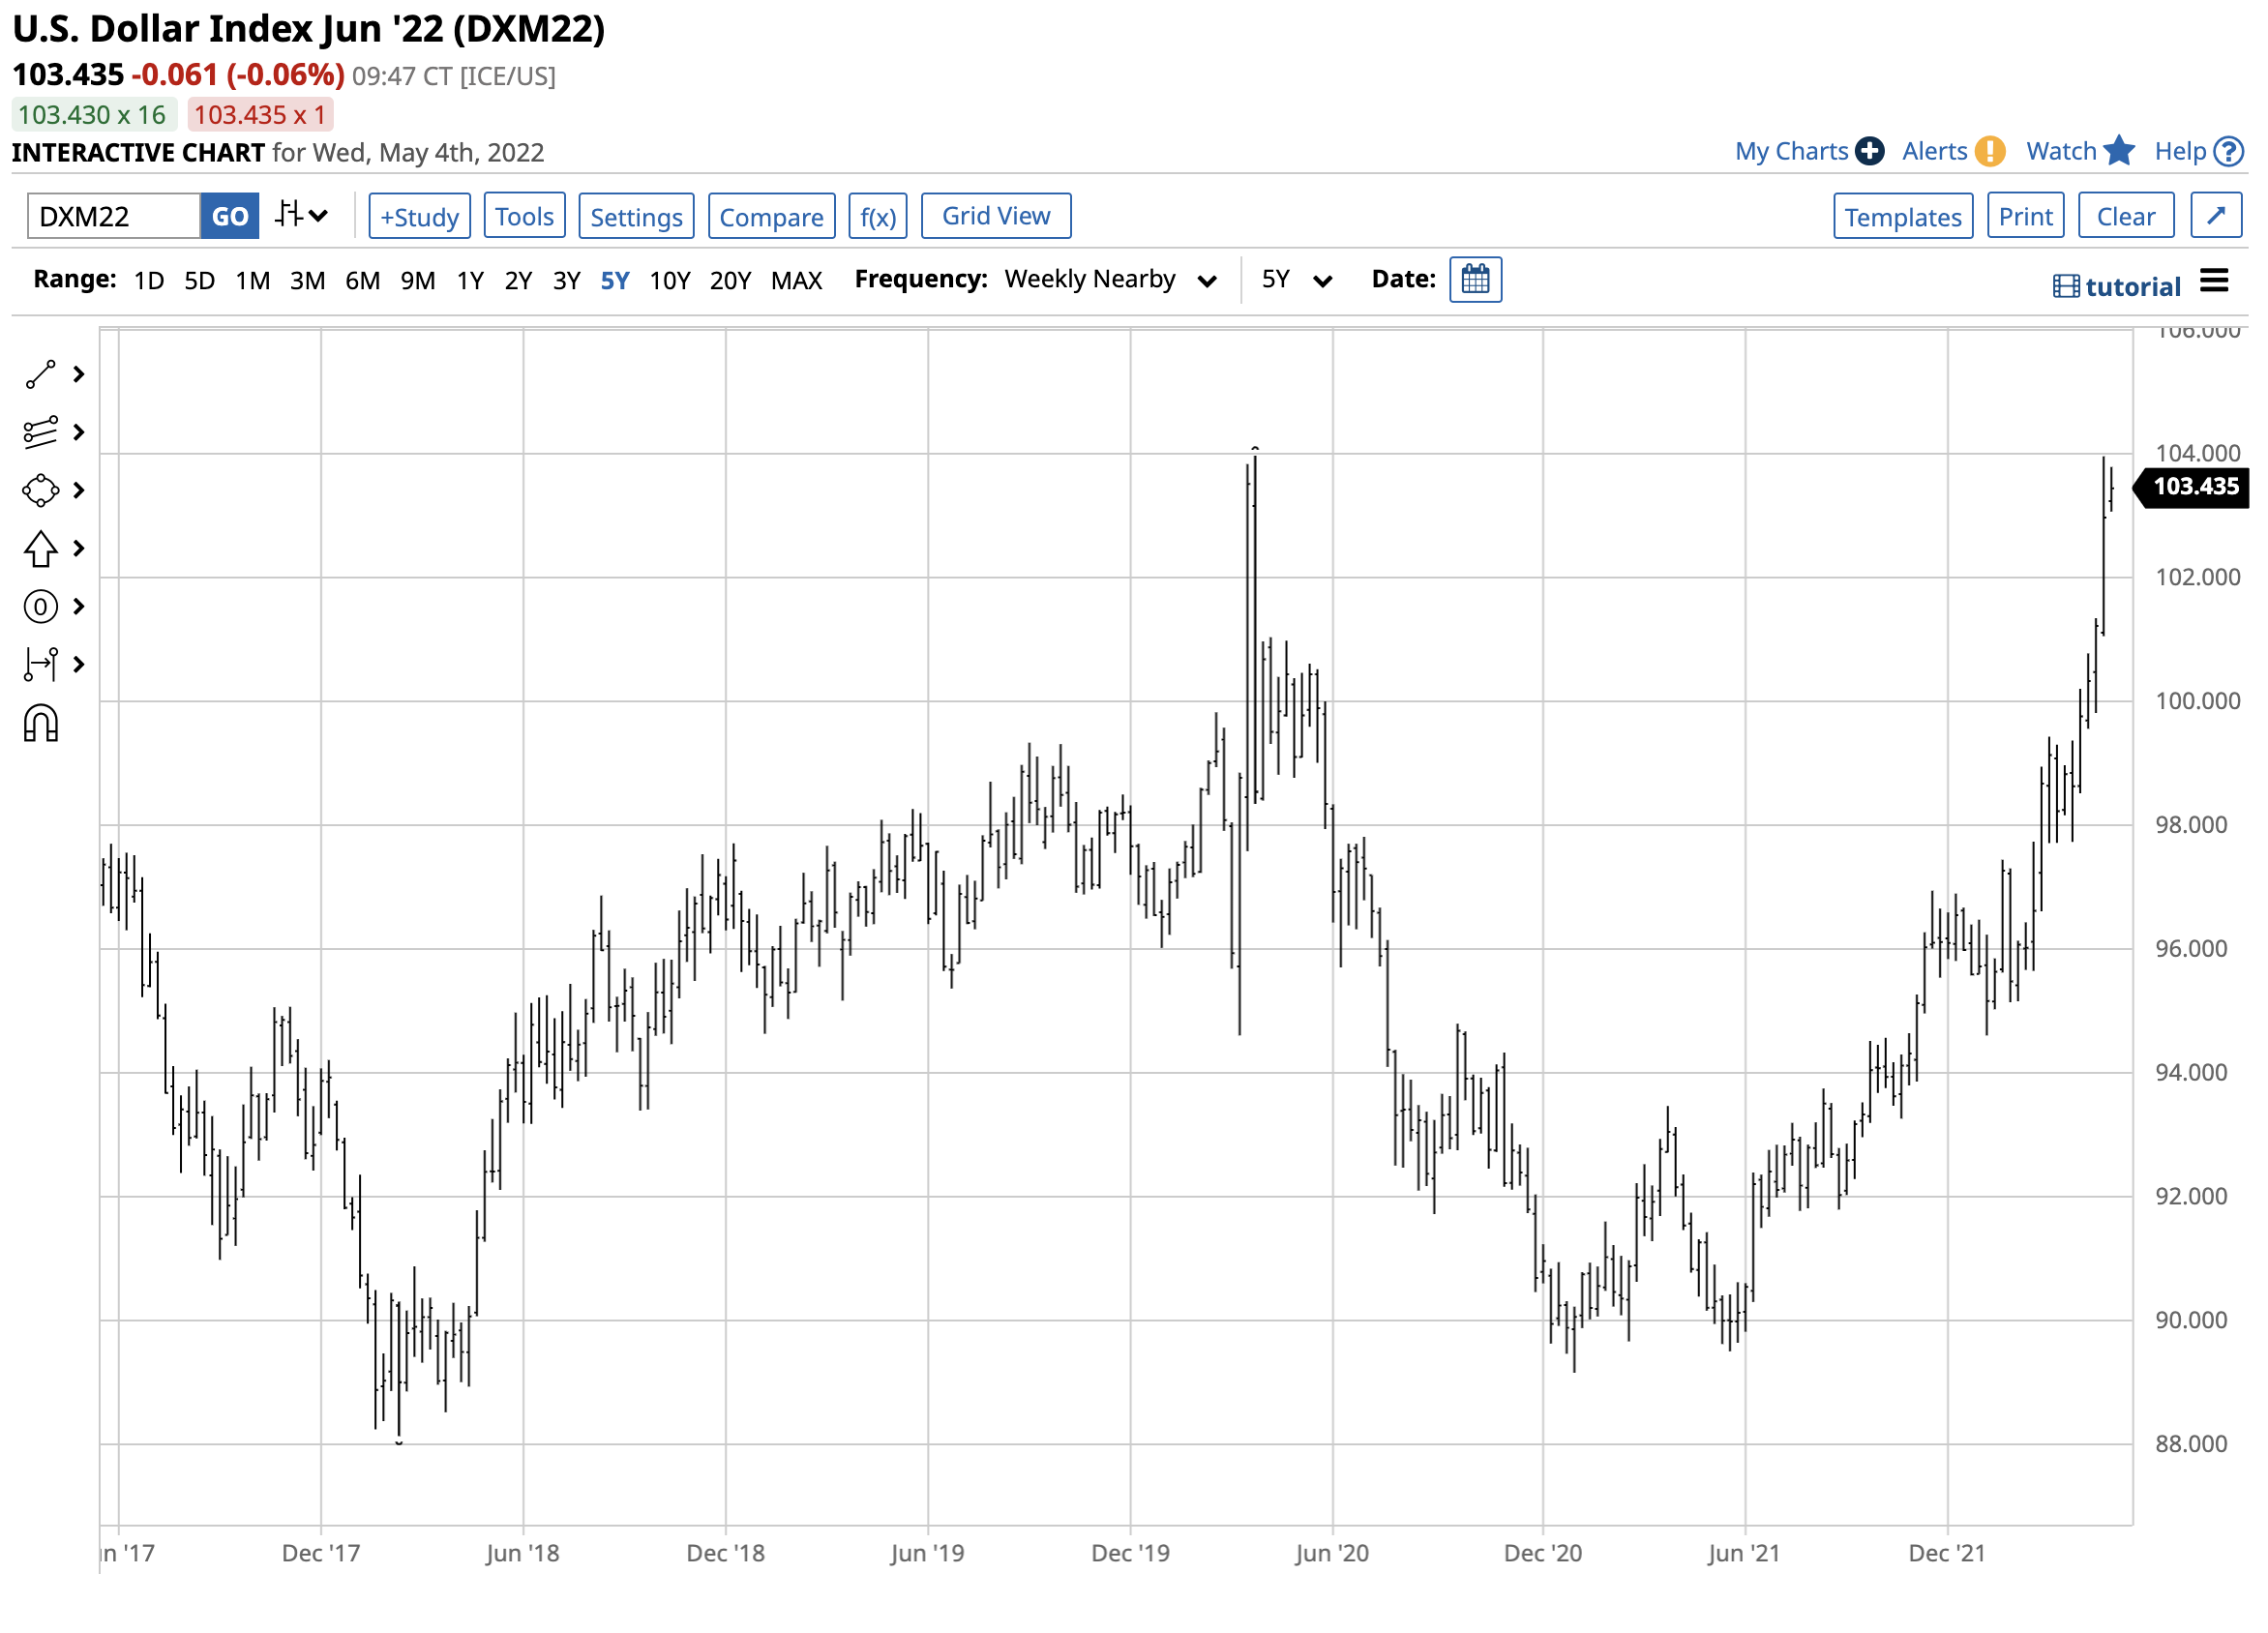Open the Tools menu
Viewport: 2268px width, 1633px height.
(x=524, y=217)
